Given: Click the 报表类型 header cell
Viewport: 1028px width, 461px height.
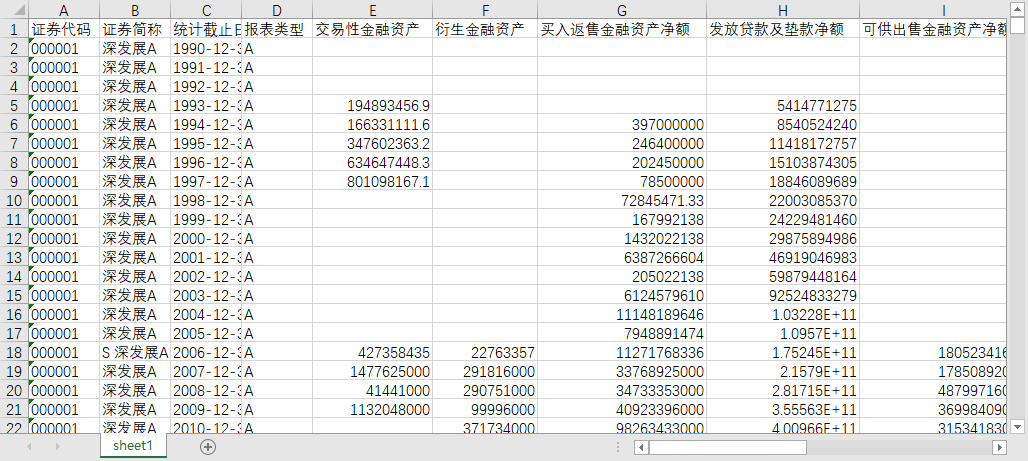Looking at the screenshot, I should coord(277,30).
